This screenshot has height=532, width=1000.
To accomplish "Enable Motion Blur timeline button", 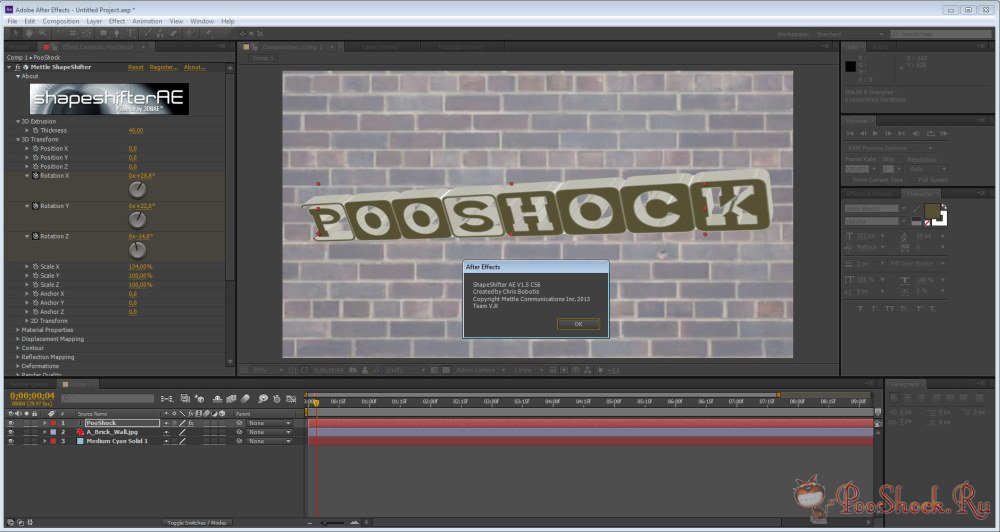I will [x=246, y=399].
